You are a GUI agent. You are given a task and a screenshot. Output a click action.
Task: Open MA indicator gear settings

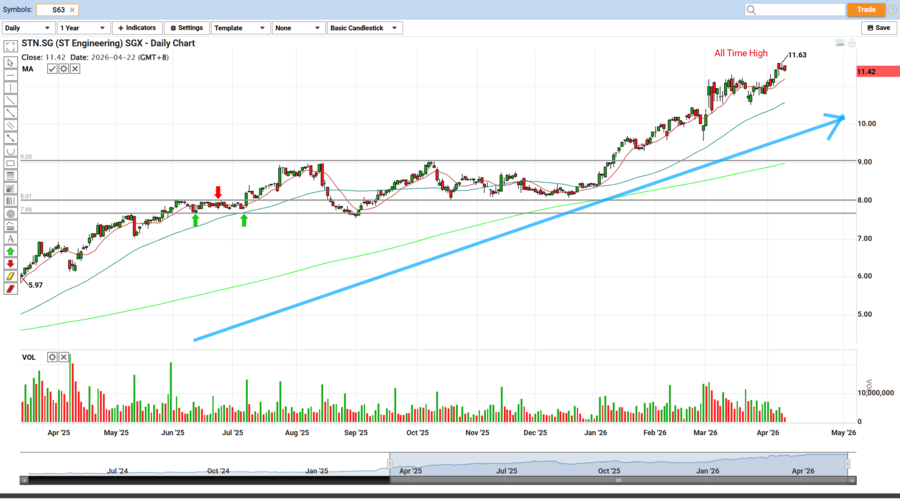[63, 68]
